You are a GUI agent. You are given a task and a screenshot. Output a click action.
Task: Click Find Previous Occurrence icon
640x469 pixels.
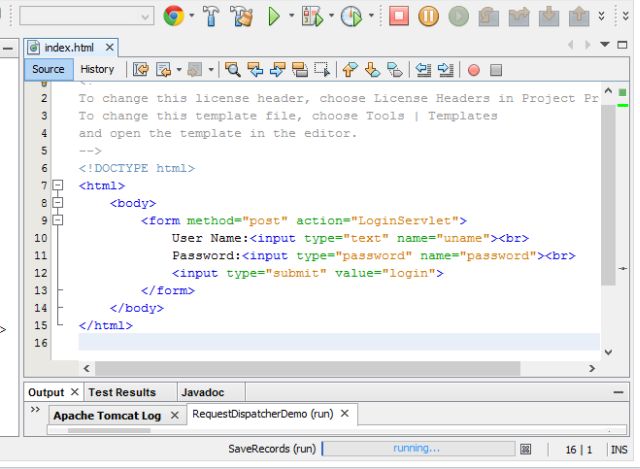[256, 70]
